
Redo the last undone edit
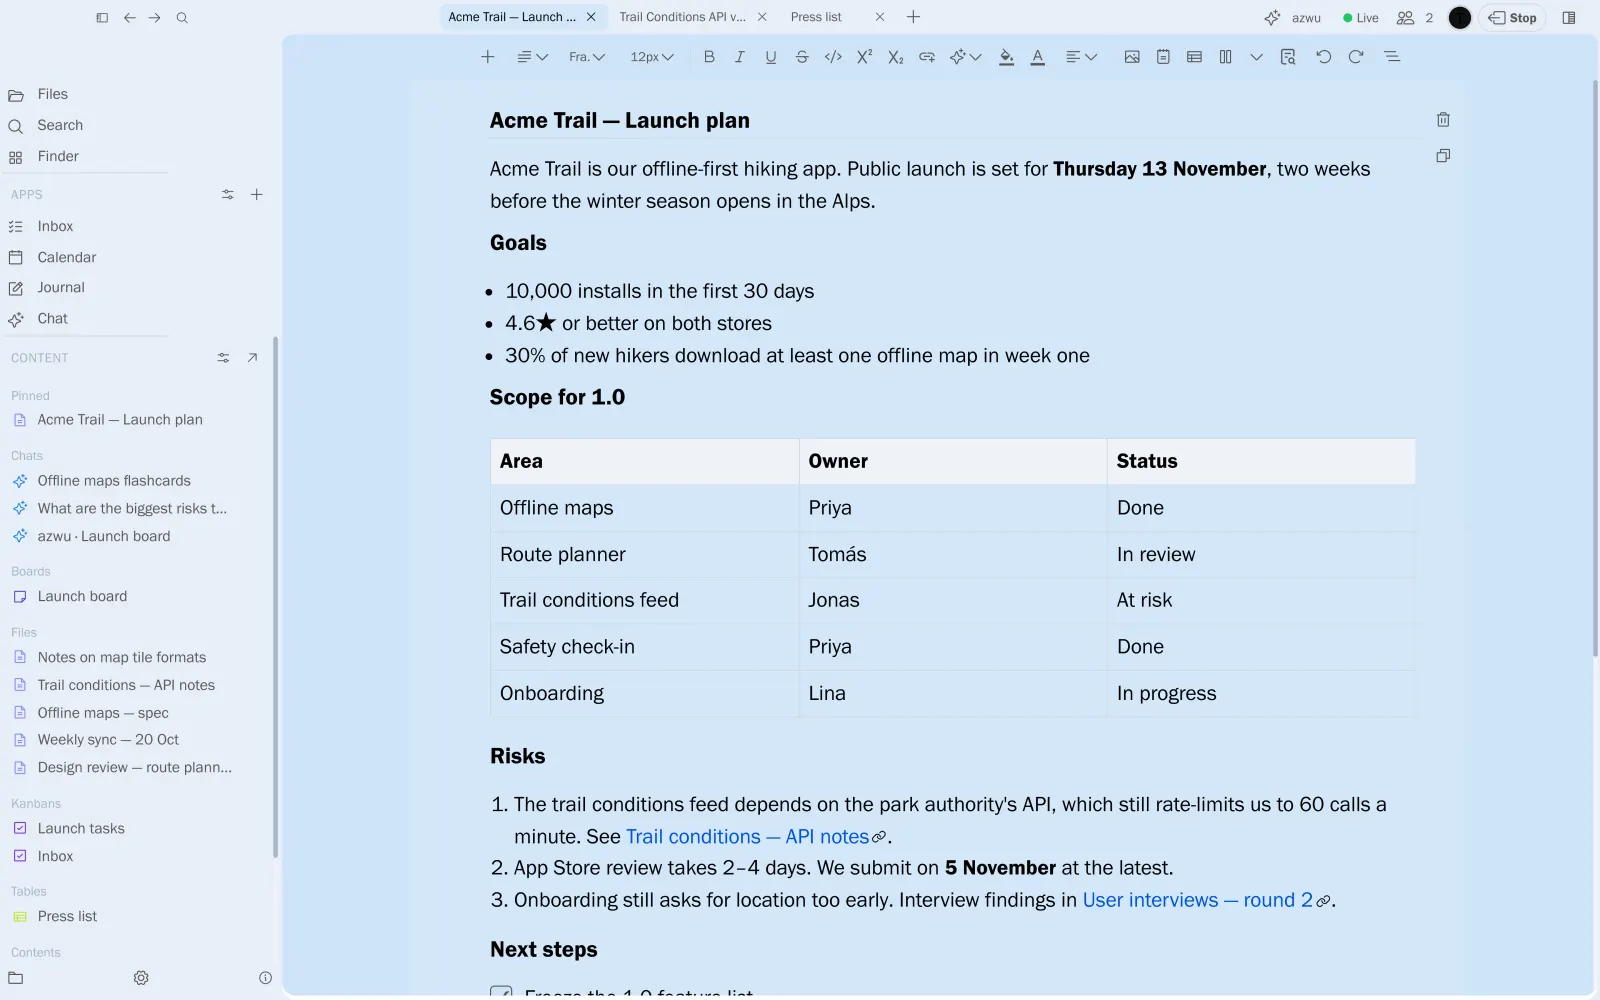point(1356,57)
